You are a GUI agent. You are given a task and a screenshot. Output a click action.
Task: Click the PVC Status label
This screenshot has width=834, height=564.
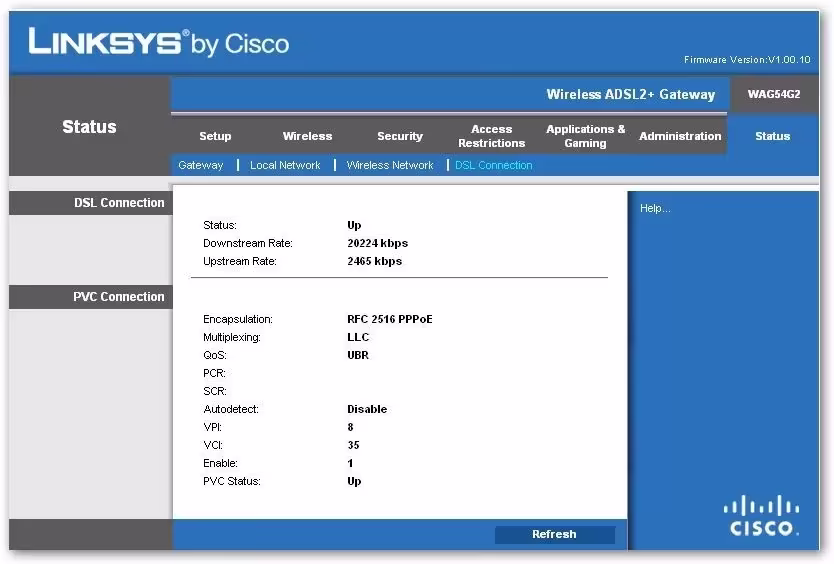click(232, 482)
